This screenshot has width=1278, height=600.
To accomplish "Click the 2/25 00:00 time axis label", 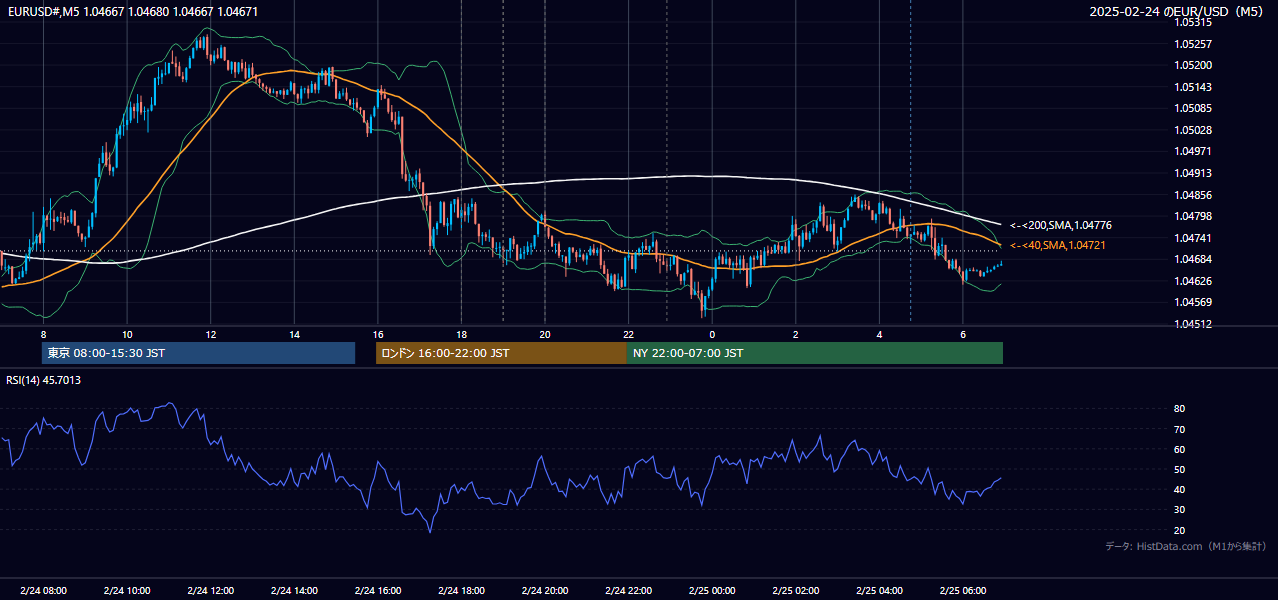I will [711, 590].
